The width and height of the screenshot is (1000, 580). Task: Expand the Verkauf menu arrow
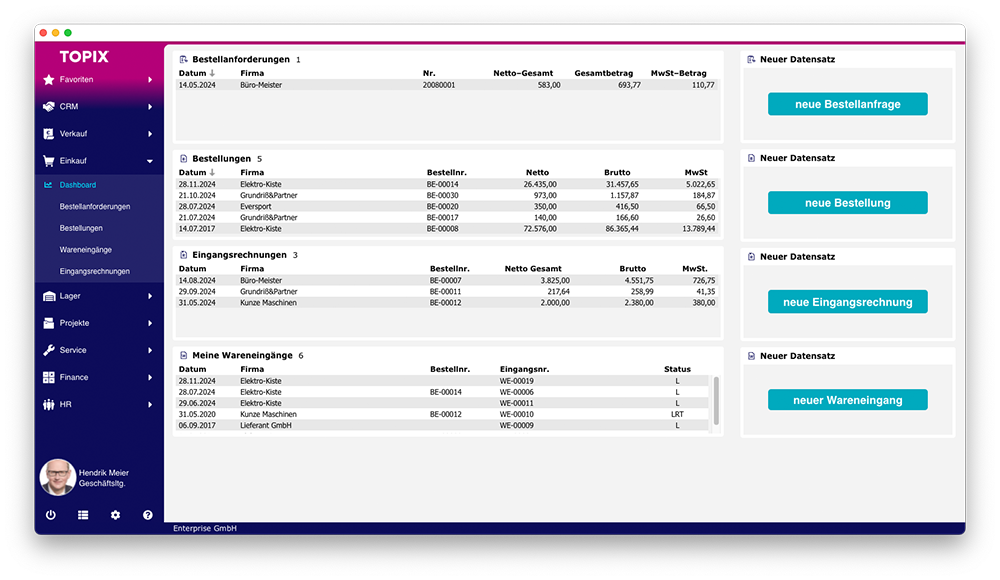[150, 133]
